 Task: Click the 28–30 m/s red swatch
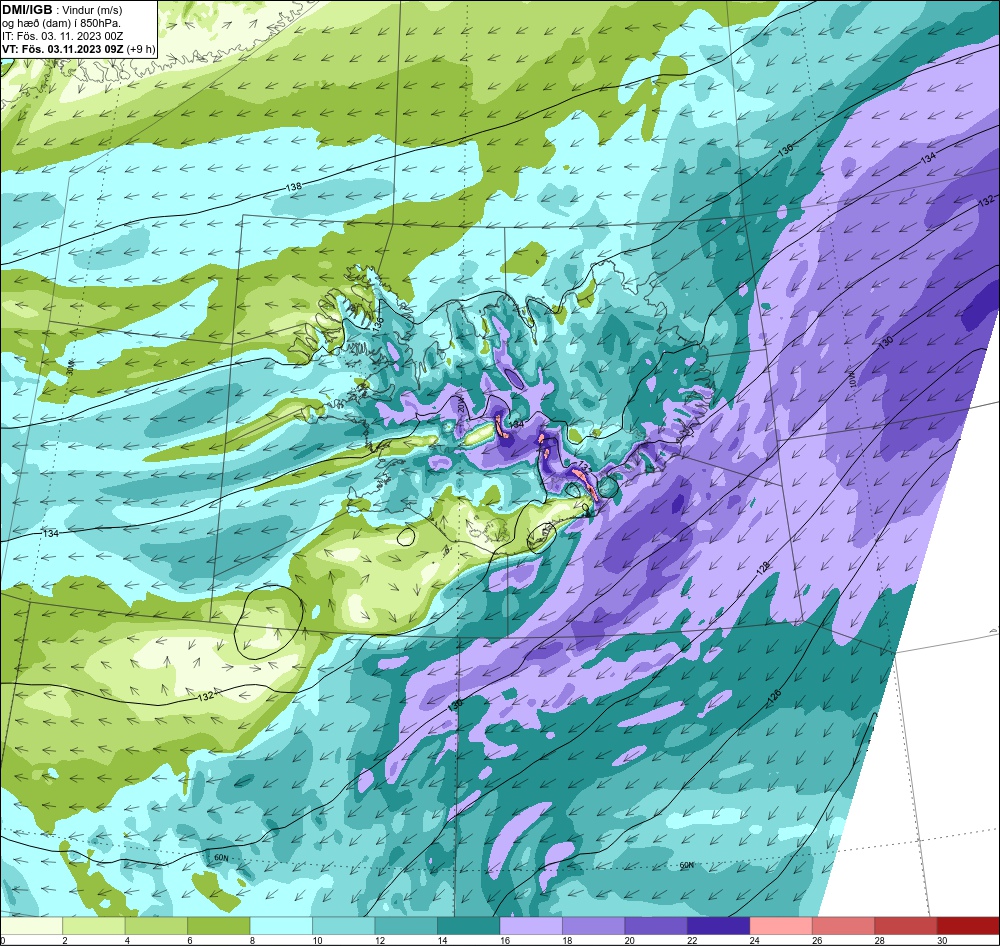pos(906,926)
